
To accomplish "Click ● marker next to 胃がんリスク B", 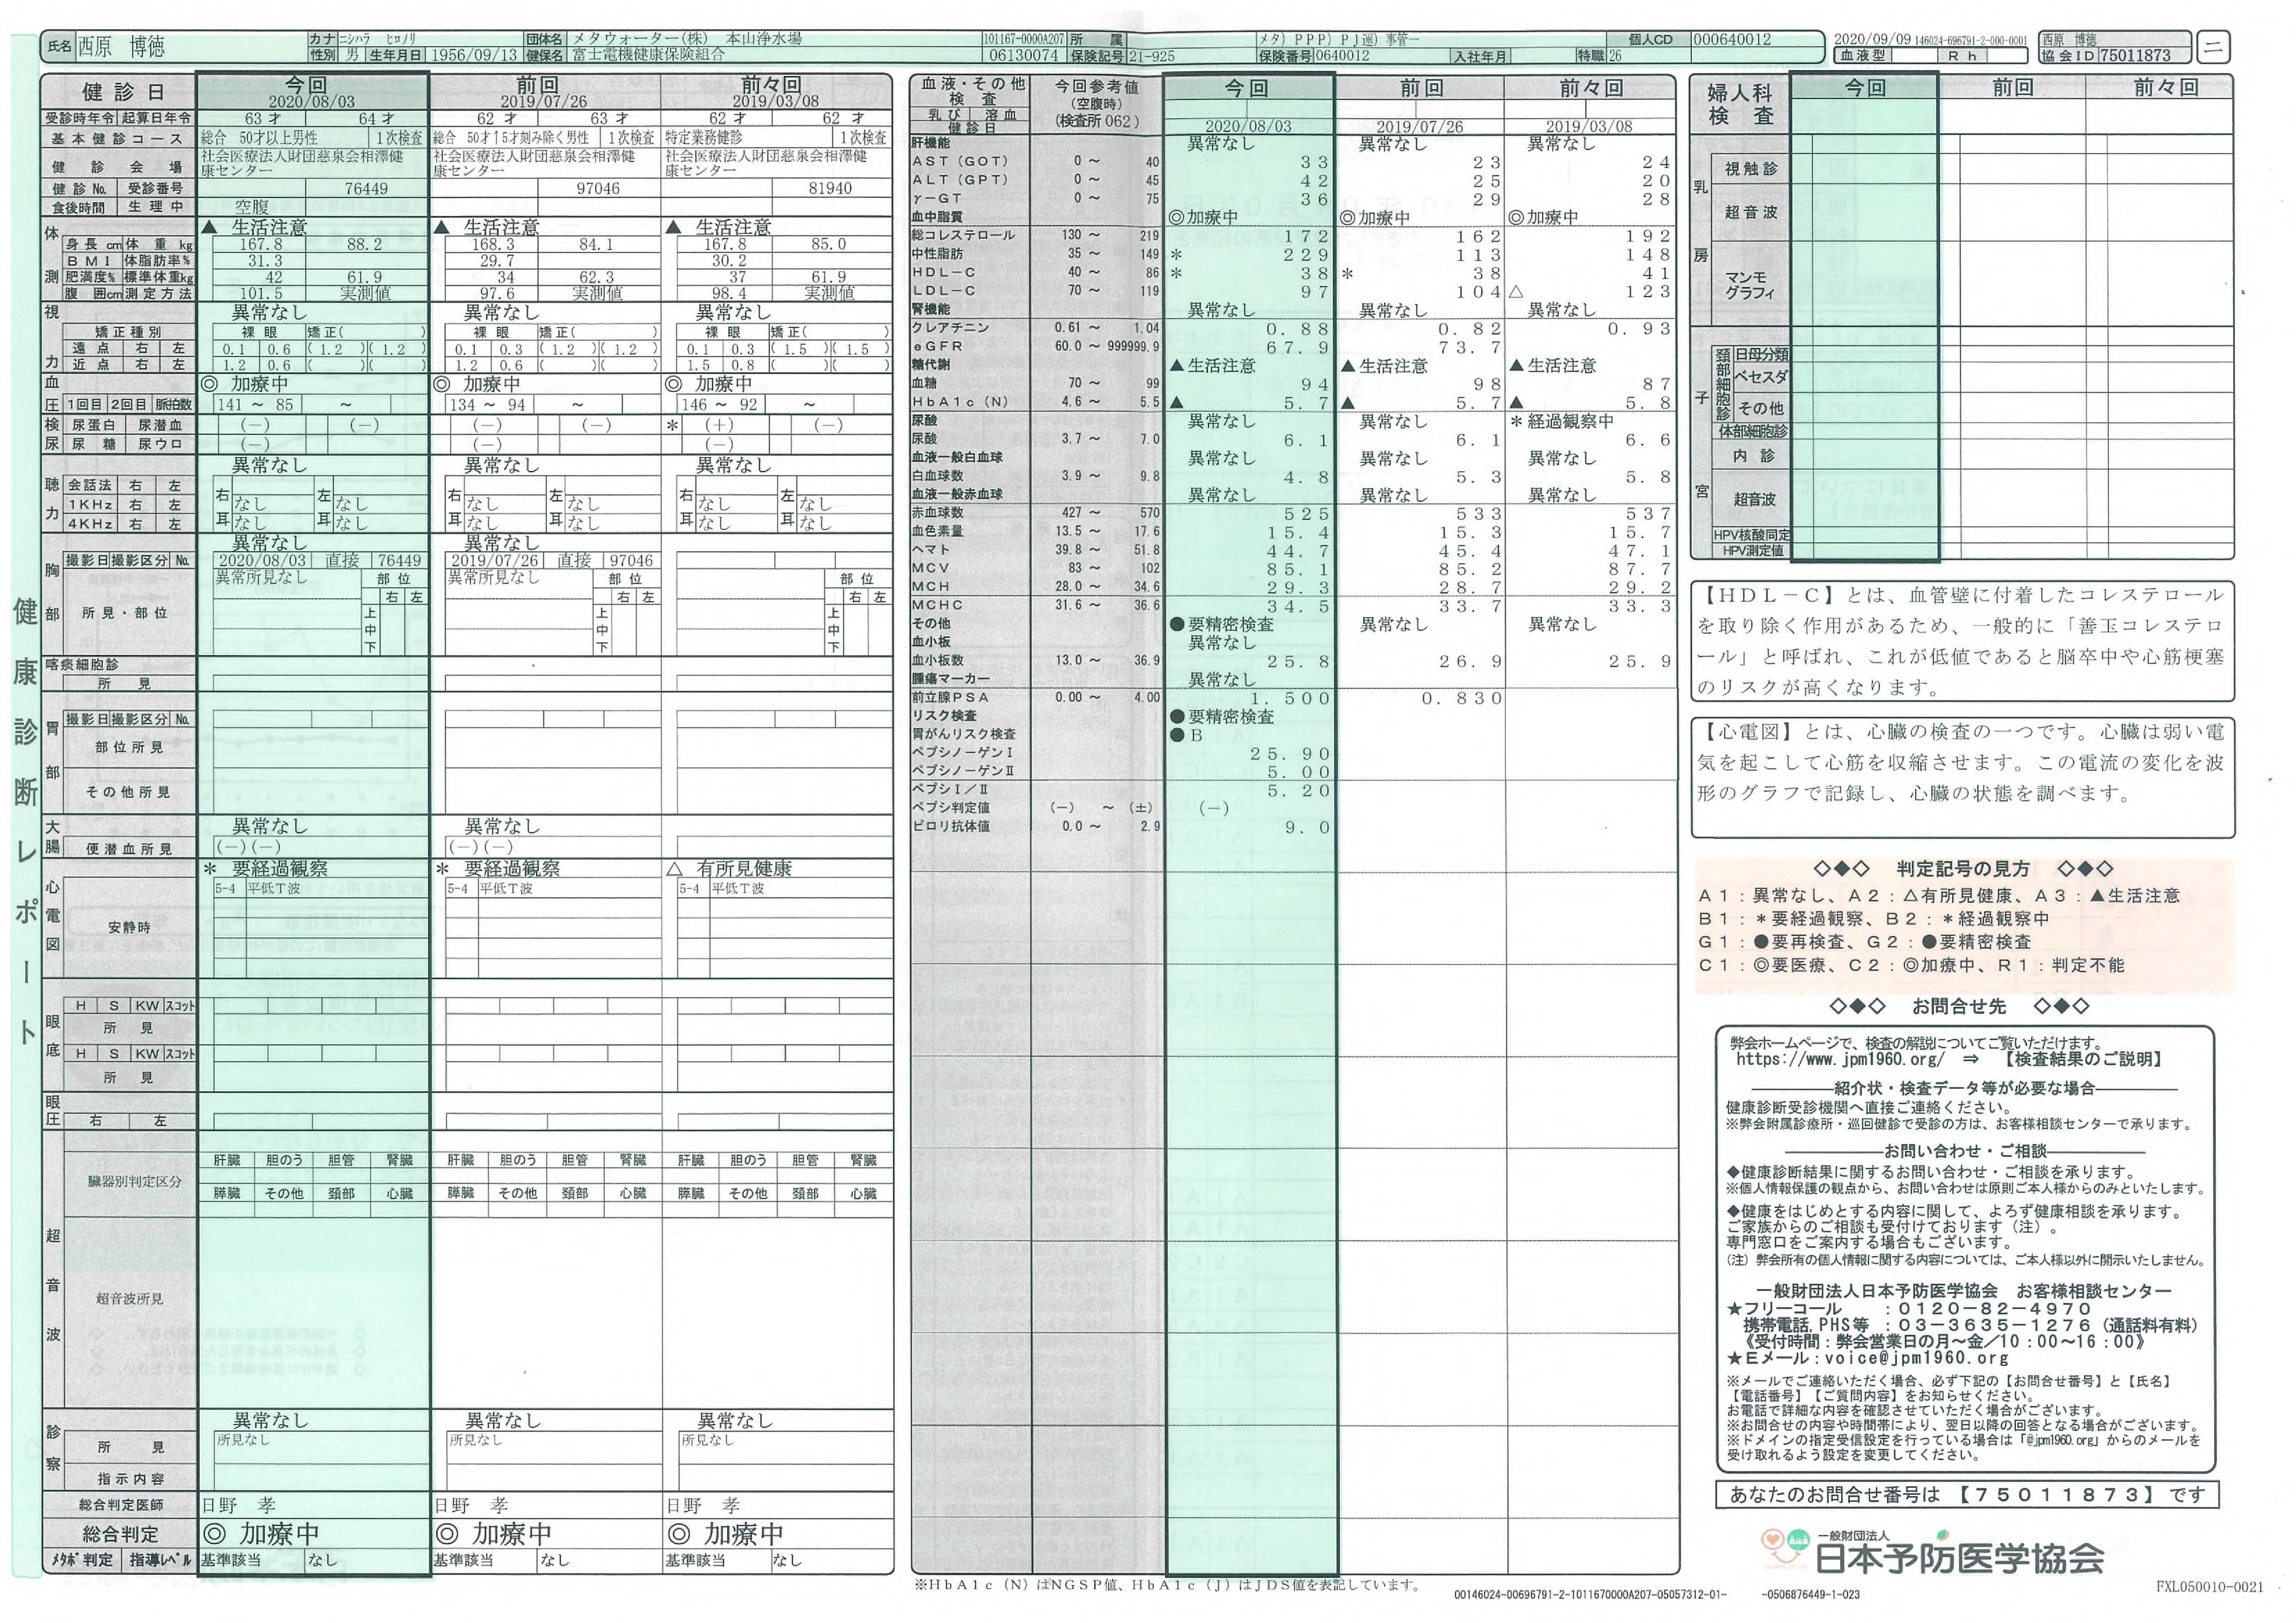I will (x=1177, y=735).
